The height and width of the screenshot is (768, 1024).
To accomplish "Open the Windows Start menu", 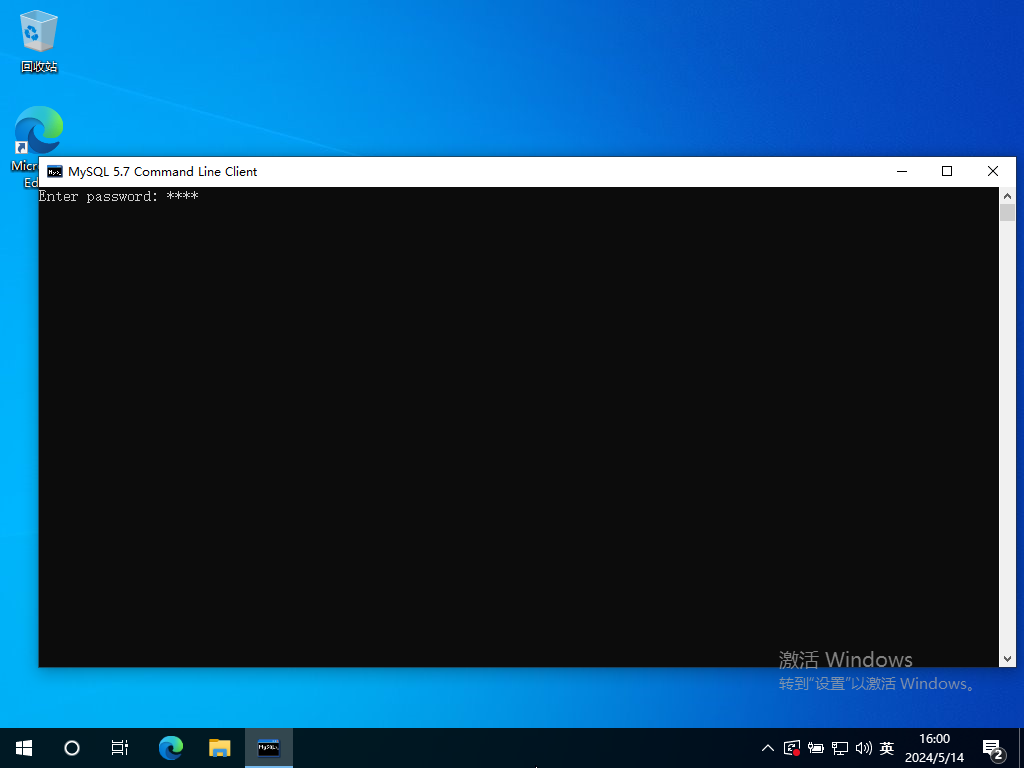I will pyautogui.click(x=24, y=747).
